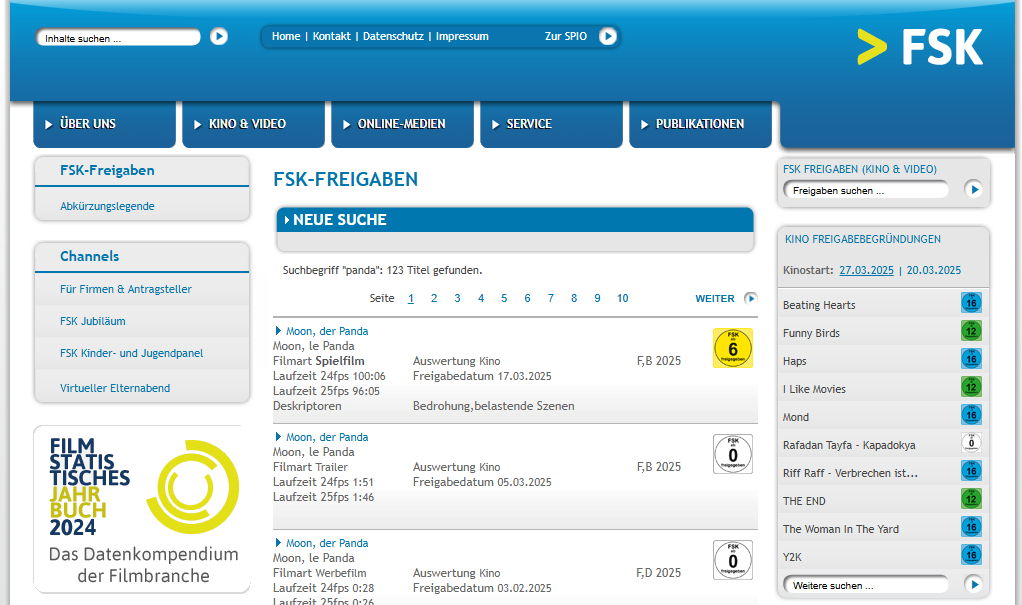Click the FSK 16 badge beside Haps
The image size is (1022, 605).
coord(971,359)
